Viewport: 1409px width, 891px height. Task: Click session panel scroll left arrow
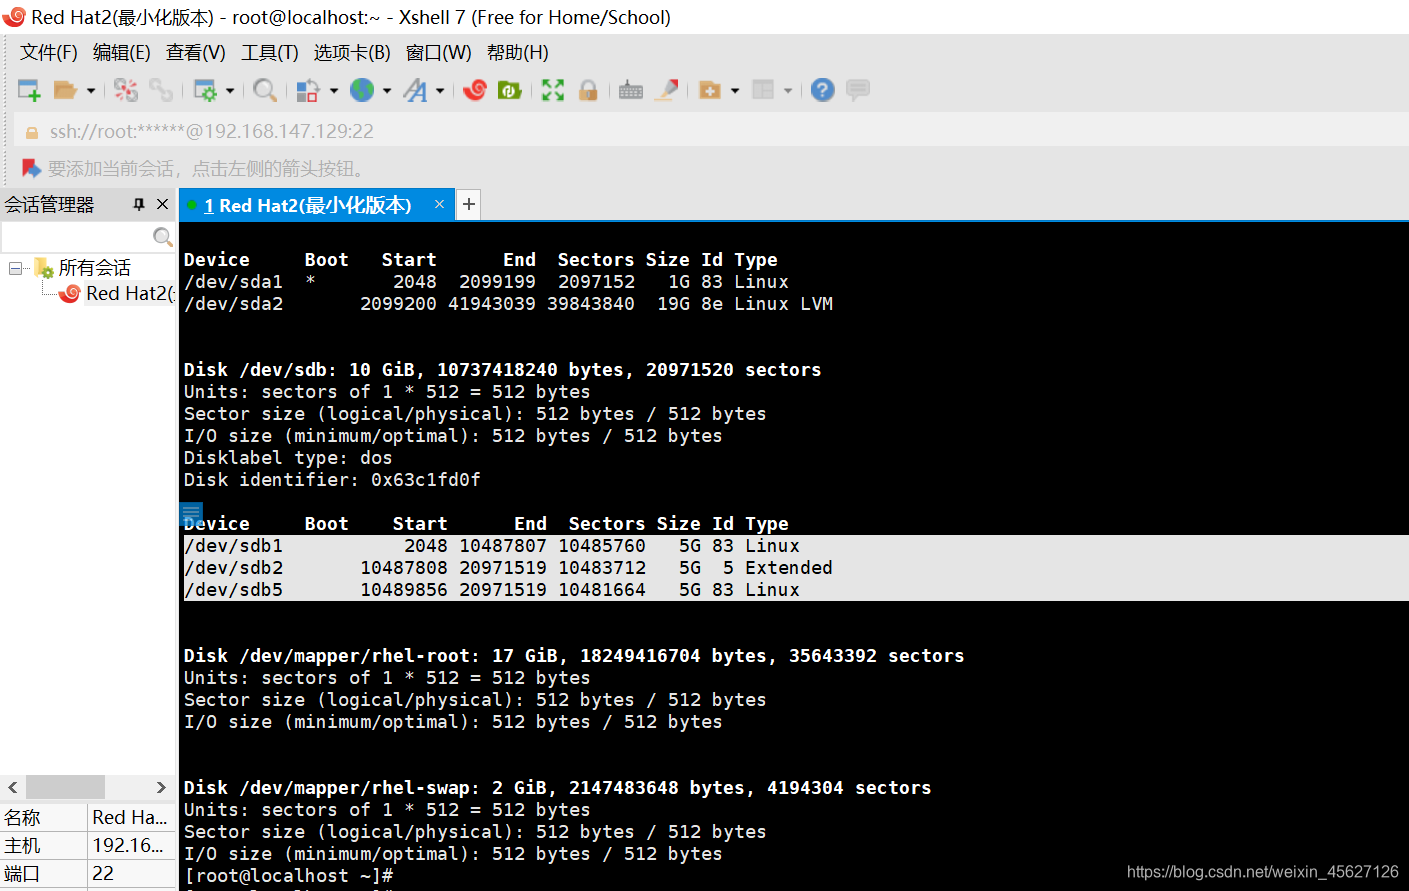(x=12, y=787)
